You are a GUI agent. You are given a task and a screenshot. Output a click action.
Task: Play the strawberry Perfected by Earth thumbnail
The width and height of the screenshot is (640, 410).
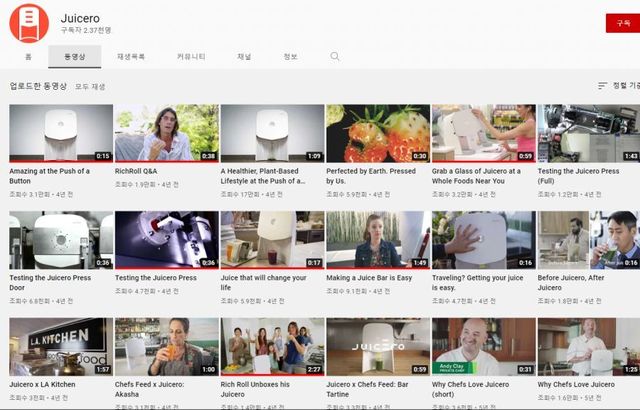click(x=378, y=133)
